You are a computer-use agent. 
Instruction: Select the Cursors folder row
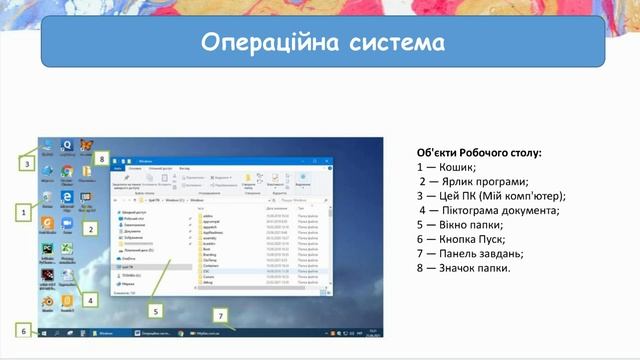tap(261, 277)
